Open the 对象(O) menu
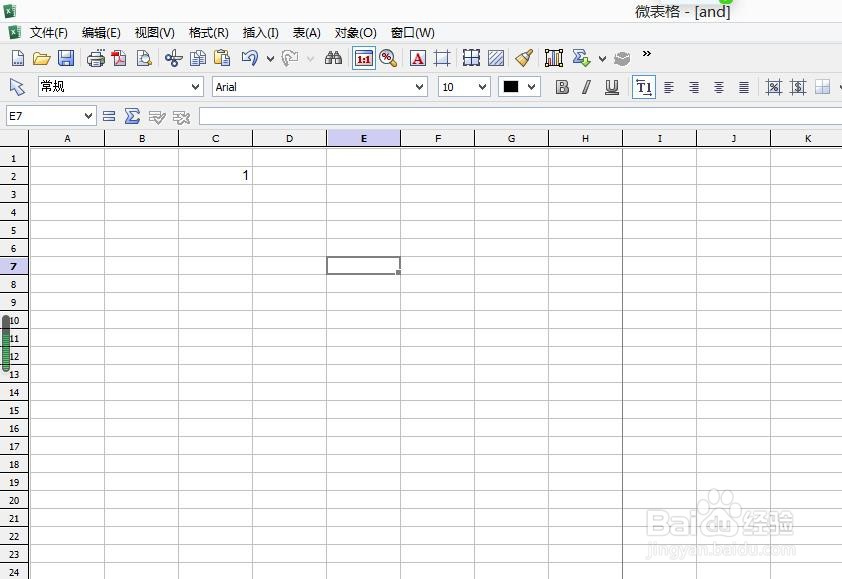The image size is (842, 579). coord(355,33)
